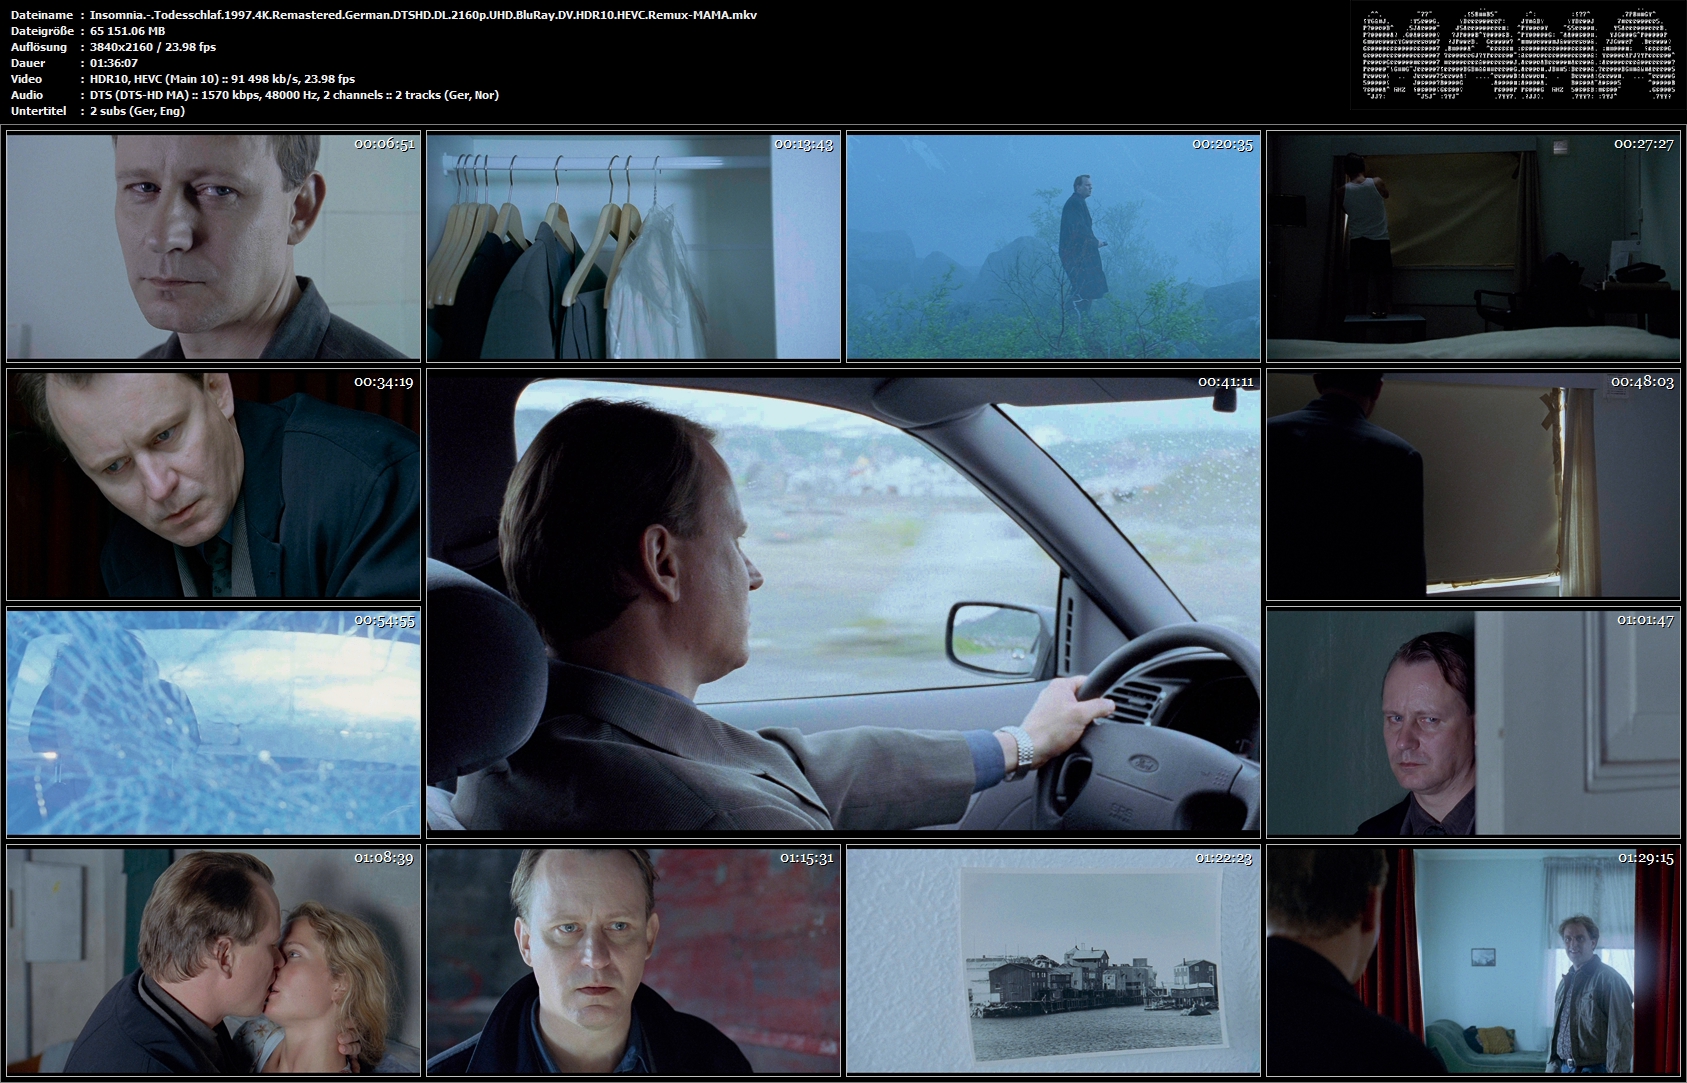The image size is (1687, 1083).
Task: Click the HDR10, HEVC video info line
Action: 222,79
